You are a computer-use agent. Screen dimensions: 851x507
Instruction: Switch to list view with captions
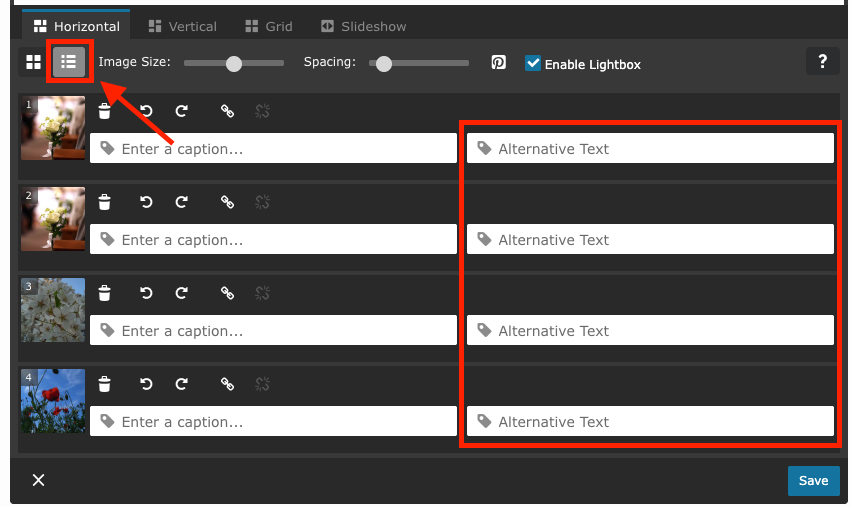pos(68,62)
